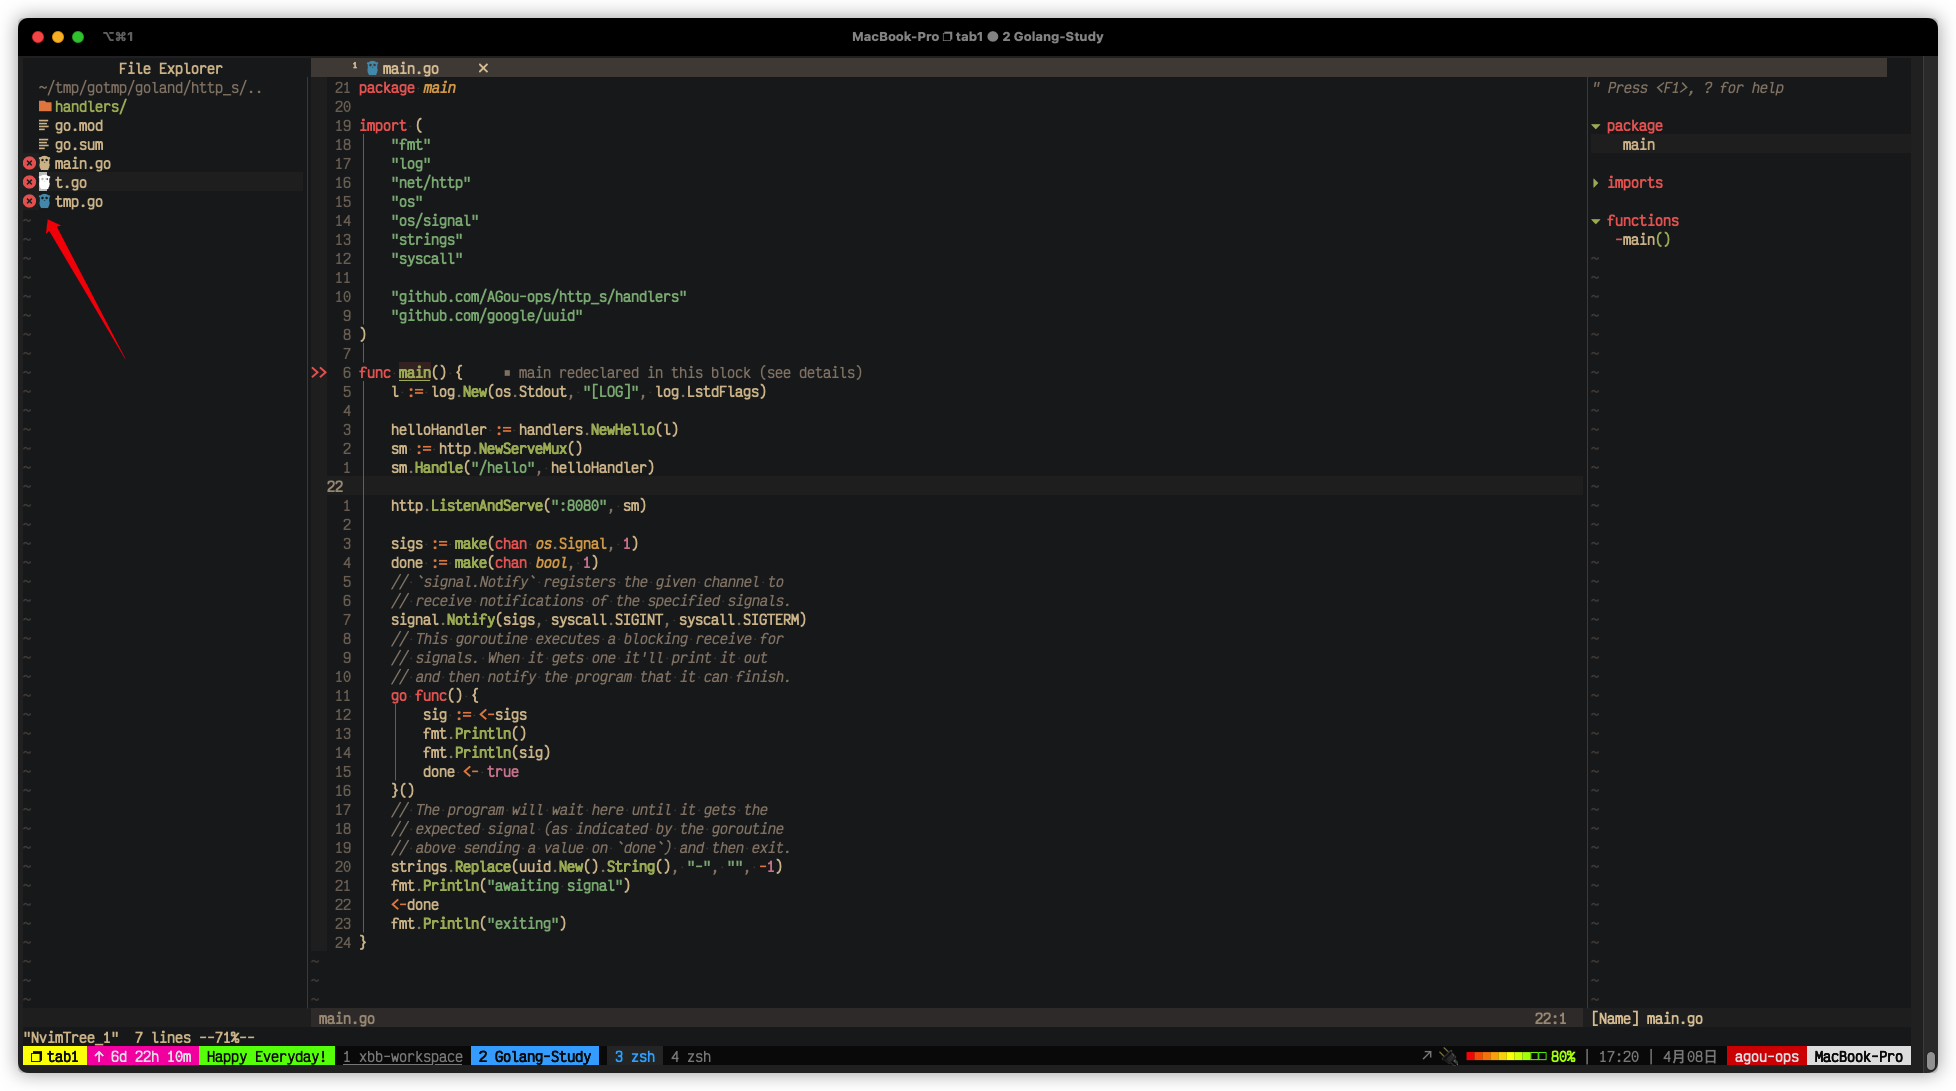Click the handlers folder icon in File Explorer
This screenshot has width=1956, height=1091.
coord(47,106)
